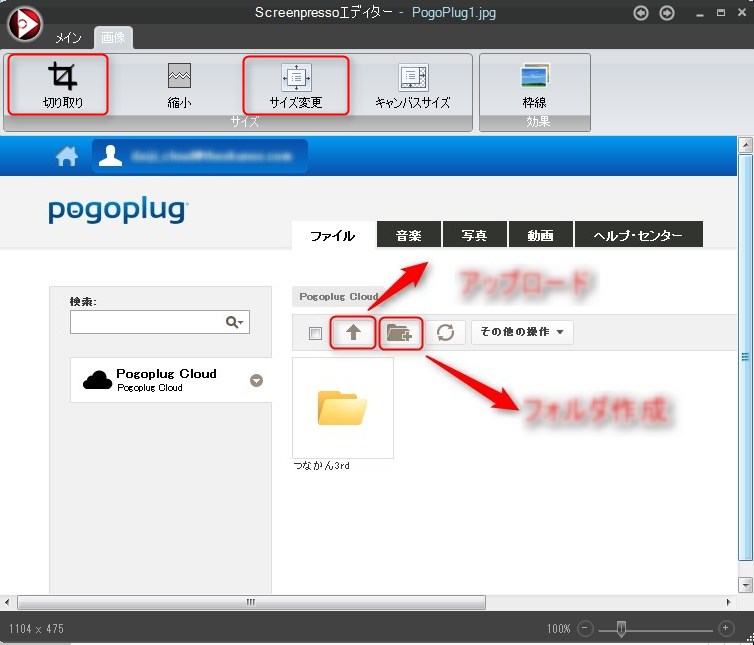Viewport: 754px width, 645px height.
Task: Click the blurred account email field
Action: coord(211,156)
